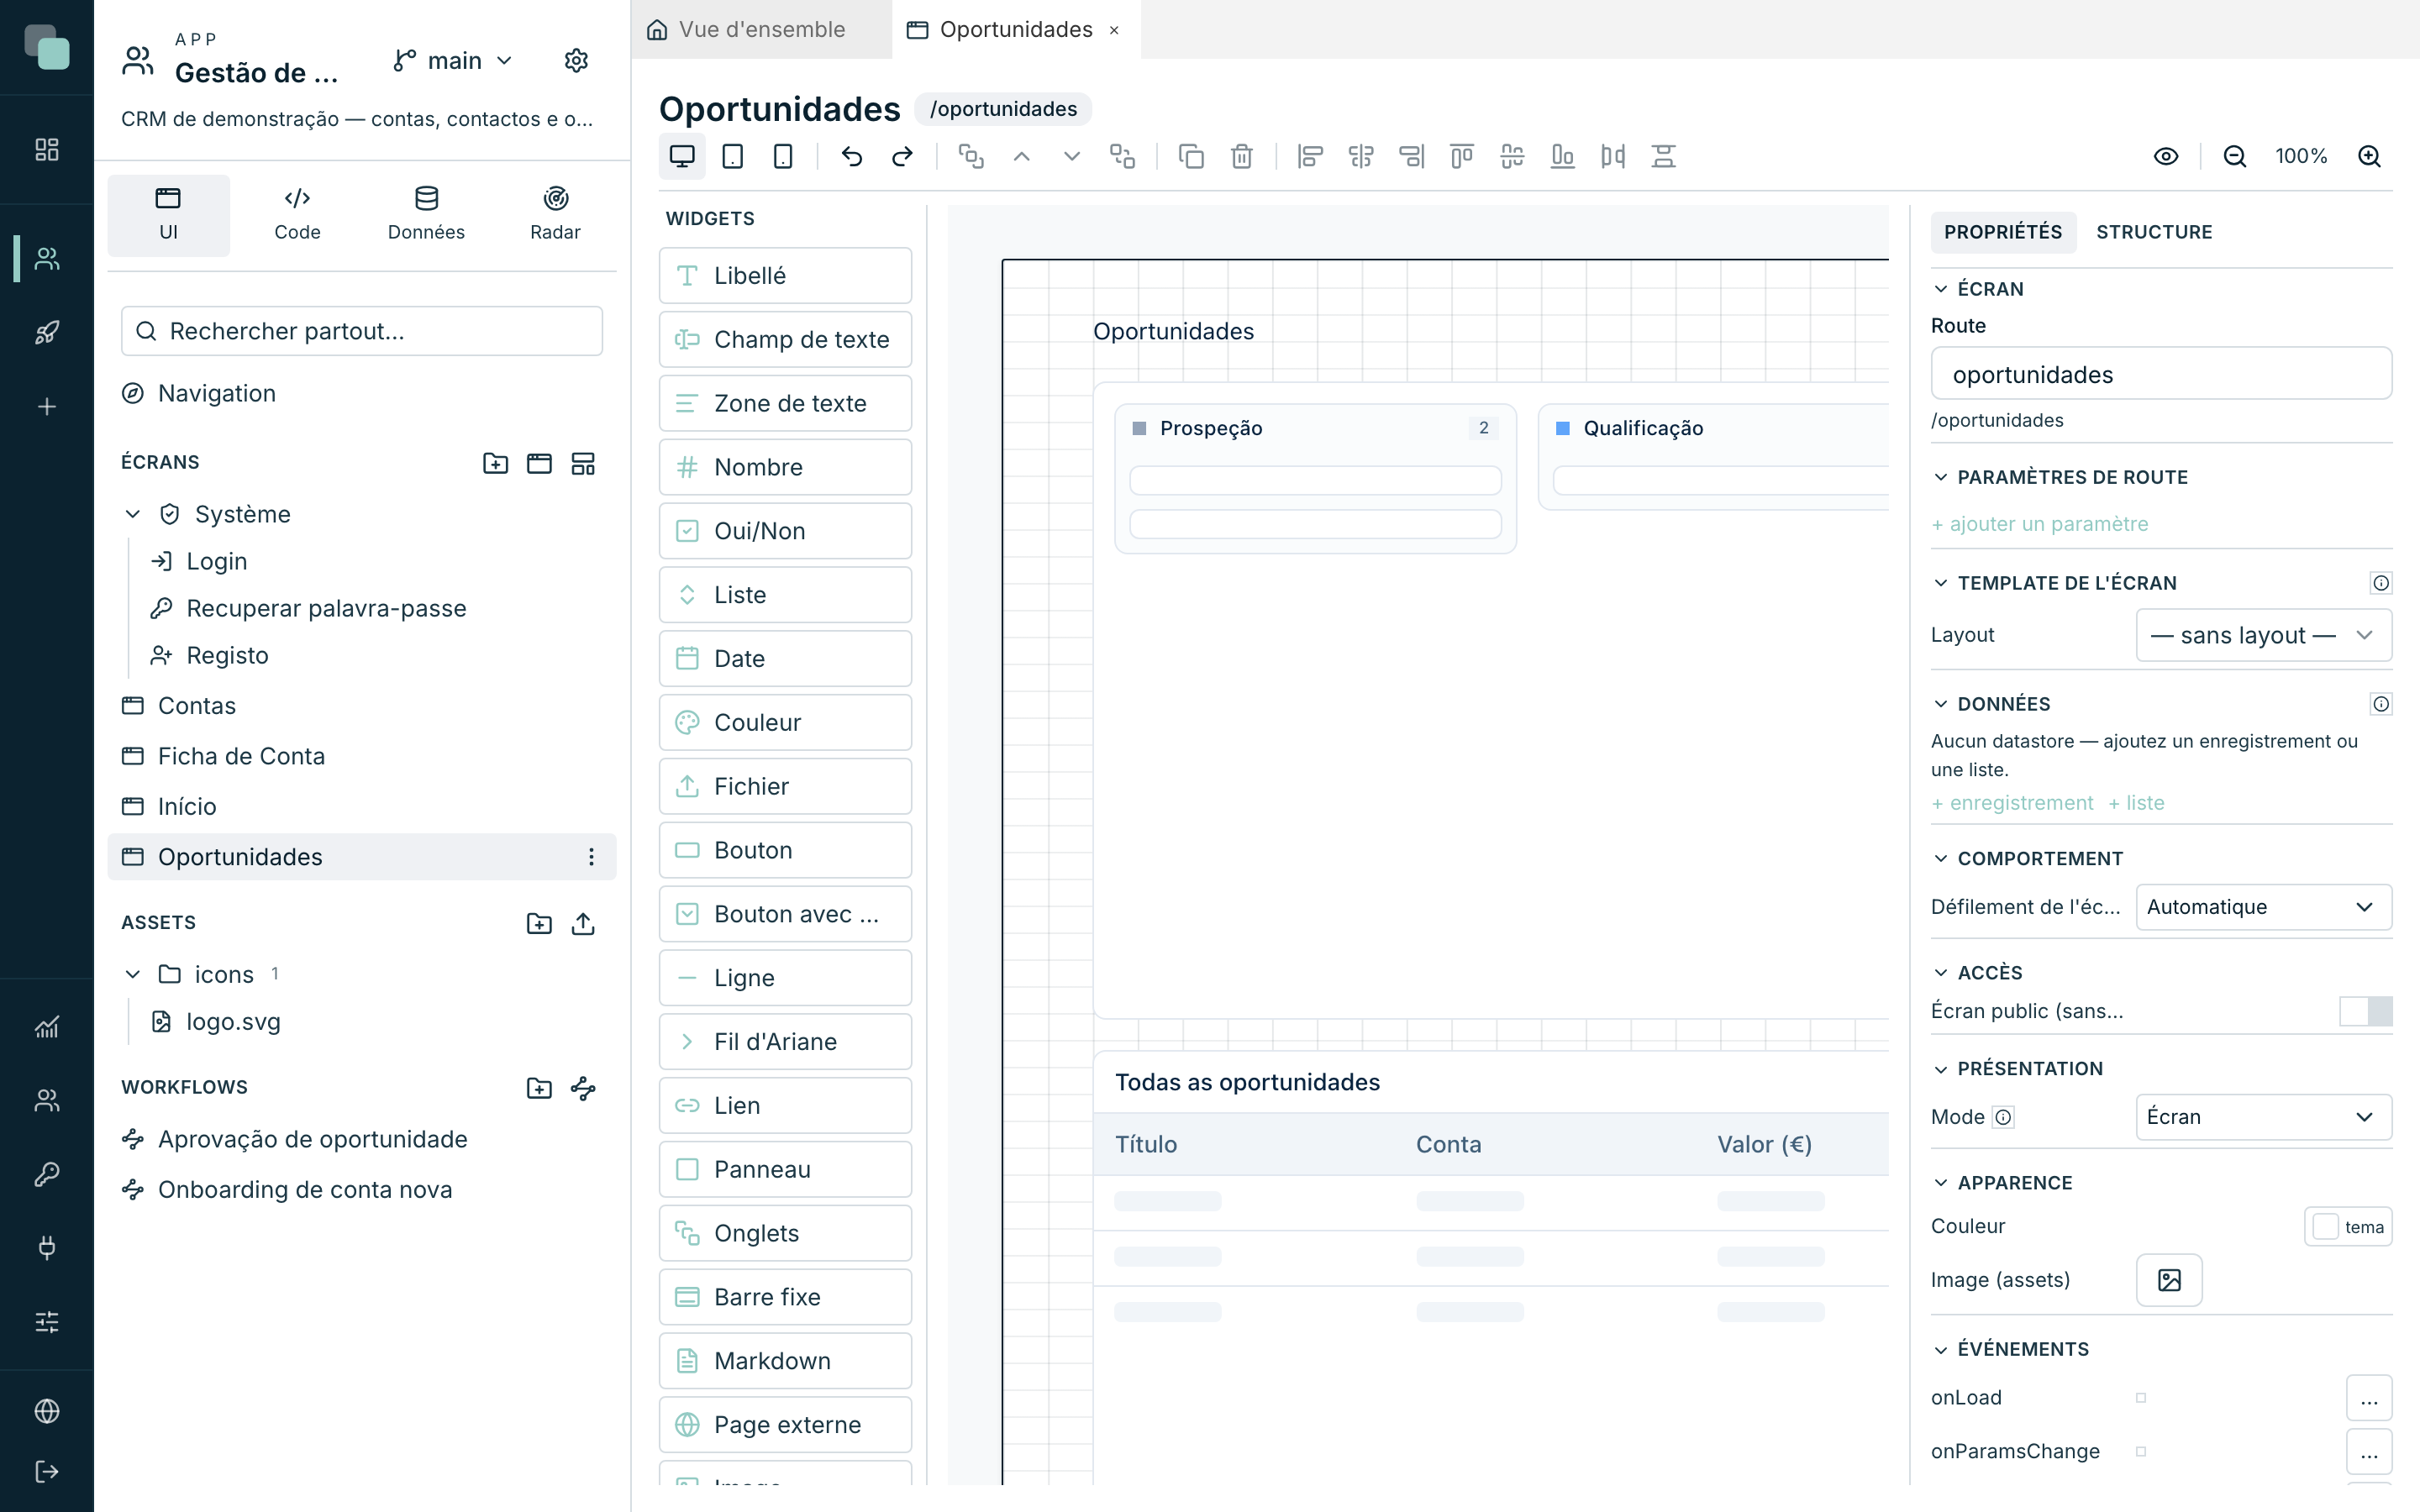Pick the Bouton widget
The image size is (2420, 1512).
click(x=785, y=850)
